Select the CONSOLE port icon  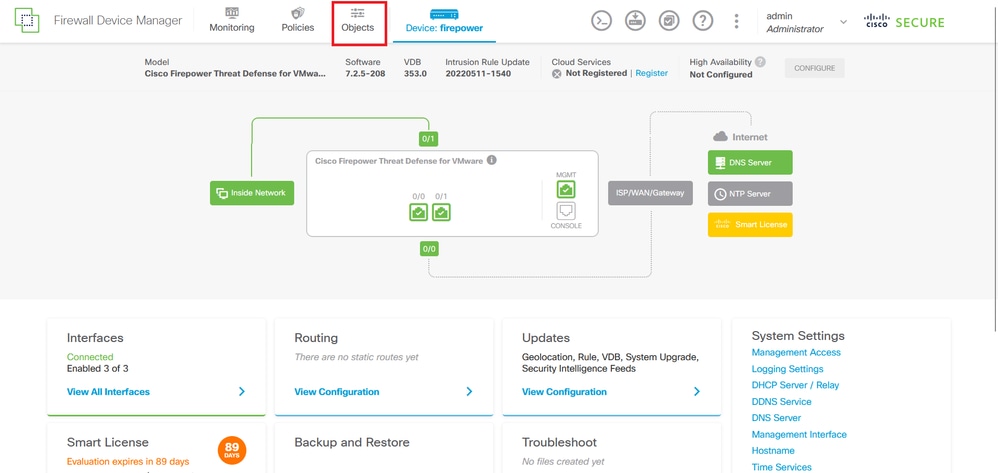coord(566,211)
